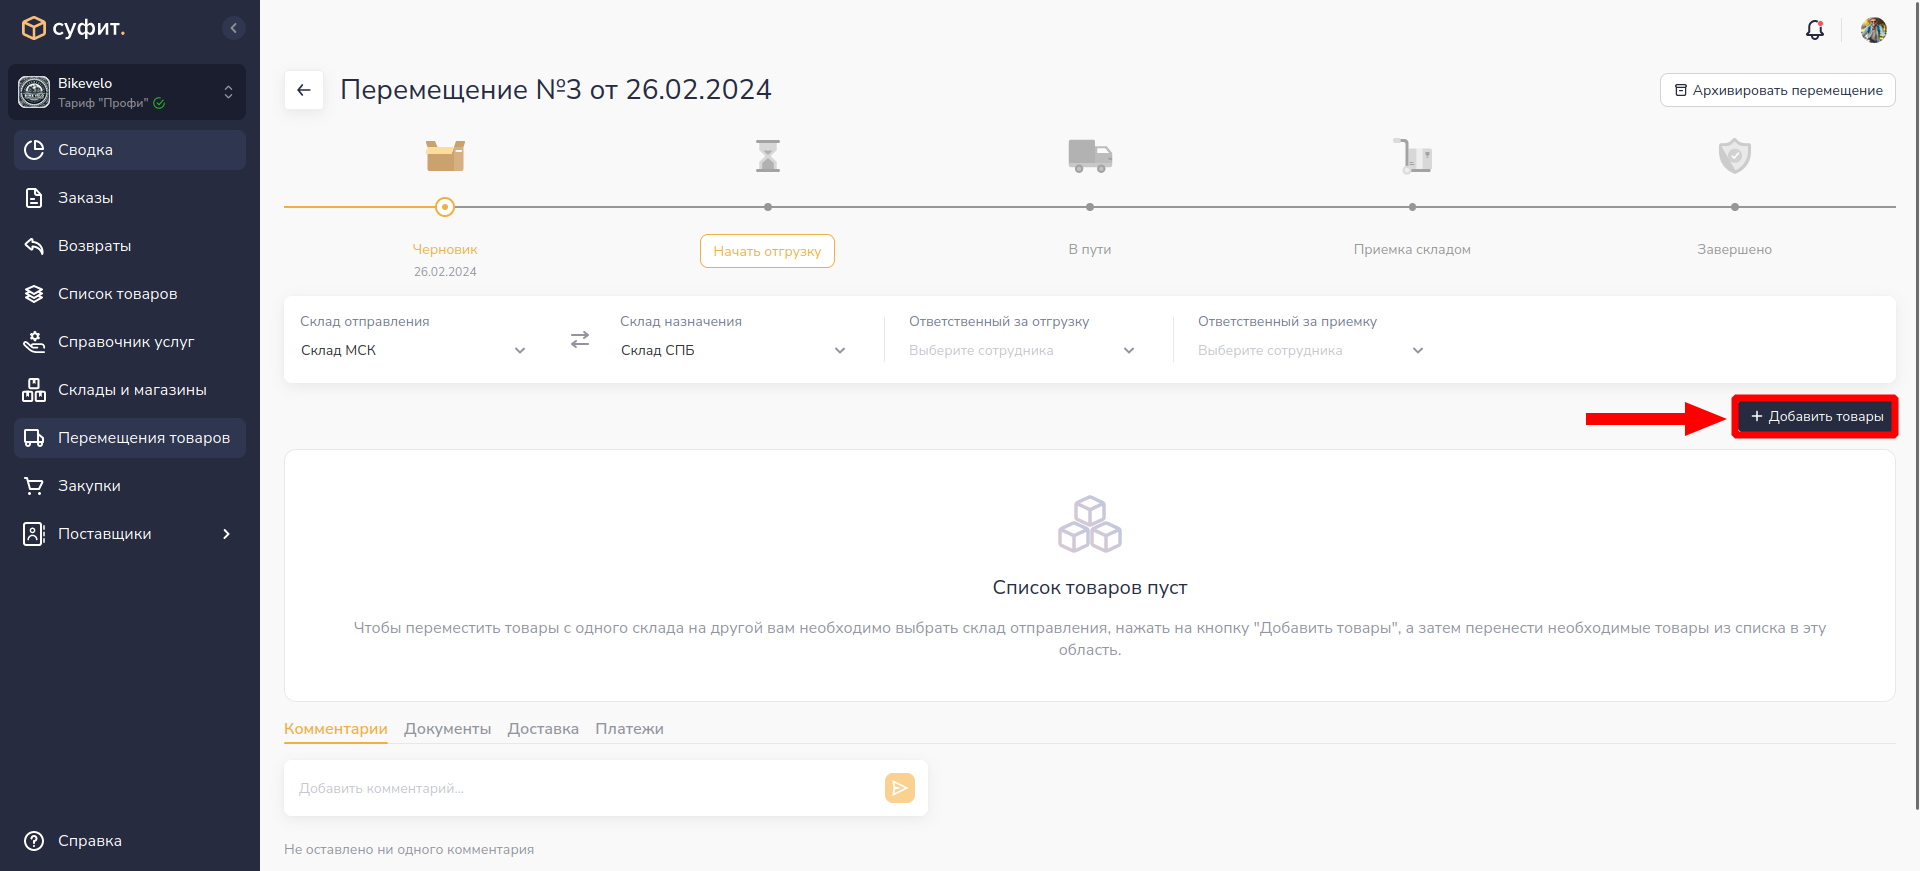
Task: Open Возвраты section
Action: tap(130, 246)
